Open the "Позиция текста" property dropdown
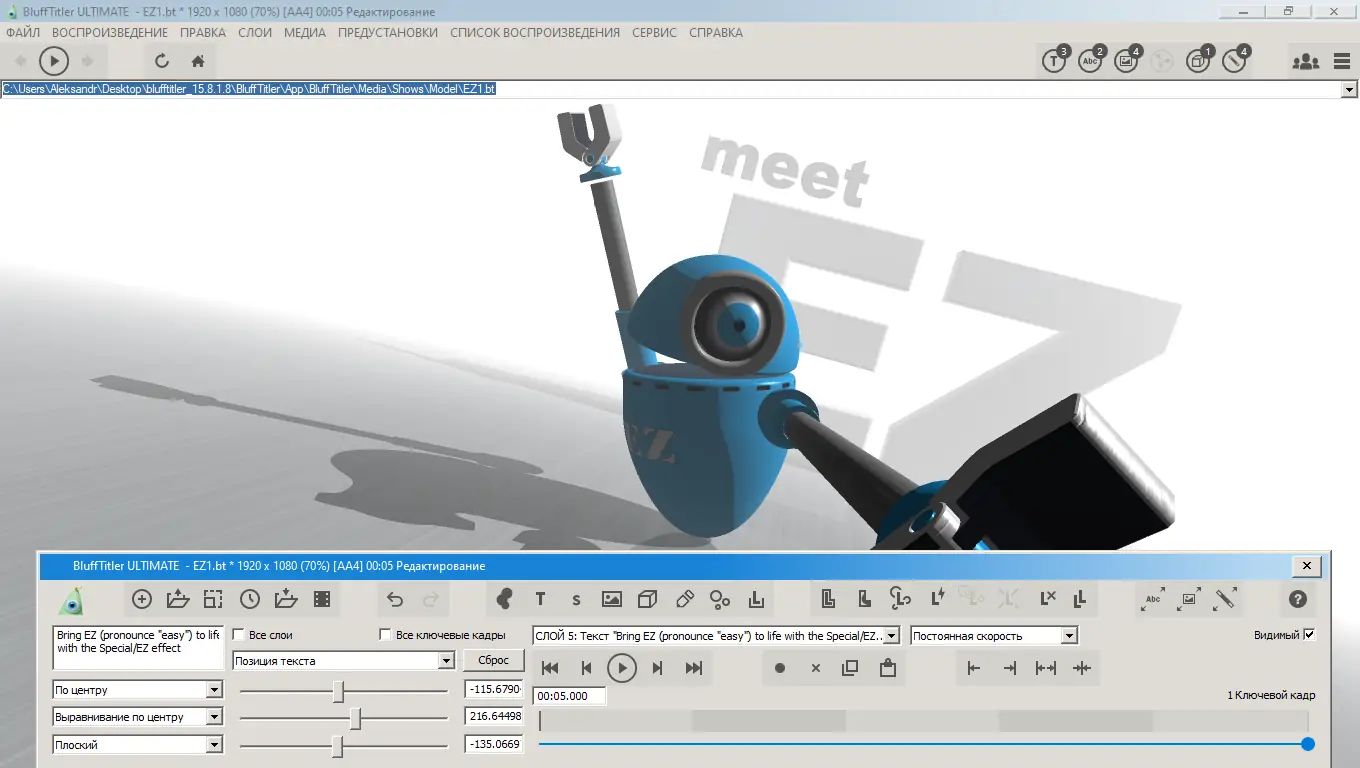Screen dimensions: 1360x768 344,661
